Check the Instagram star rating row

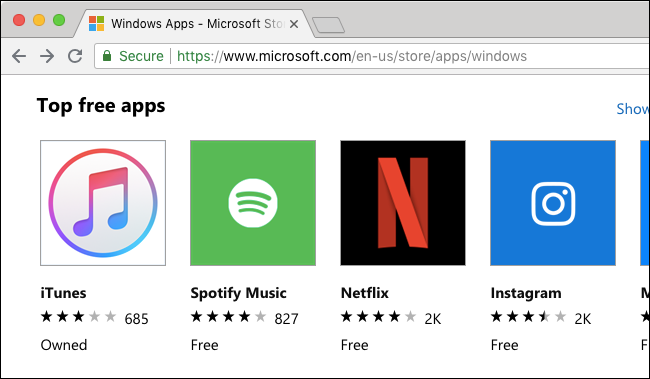tap(541, 318)
